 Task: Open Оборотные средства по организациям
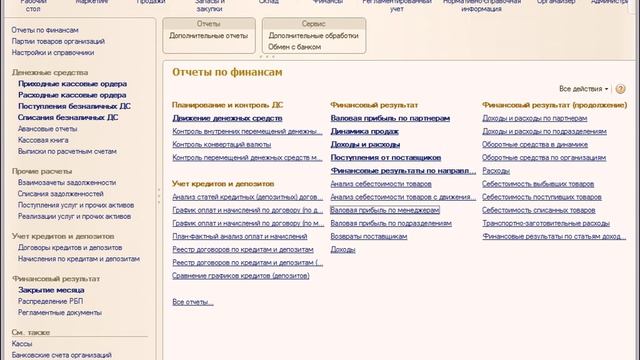click(544, 157)
